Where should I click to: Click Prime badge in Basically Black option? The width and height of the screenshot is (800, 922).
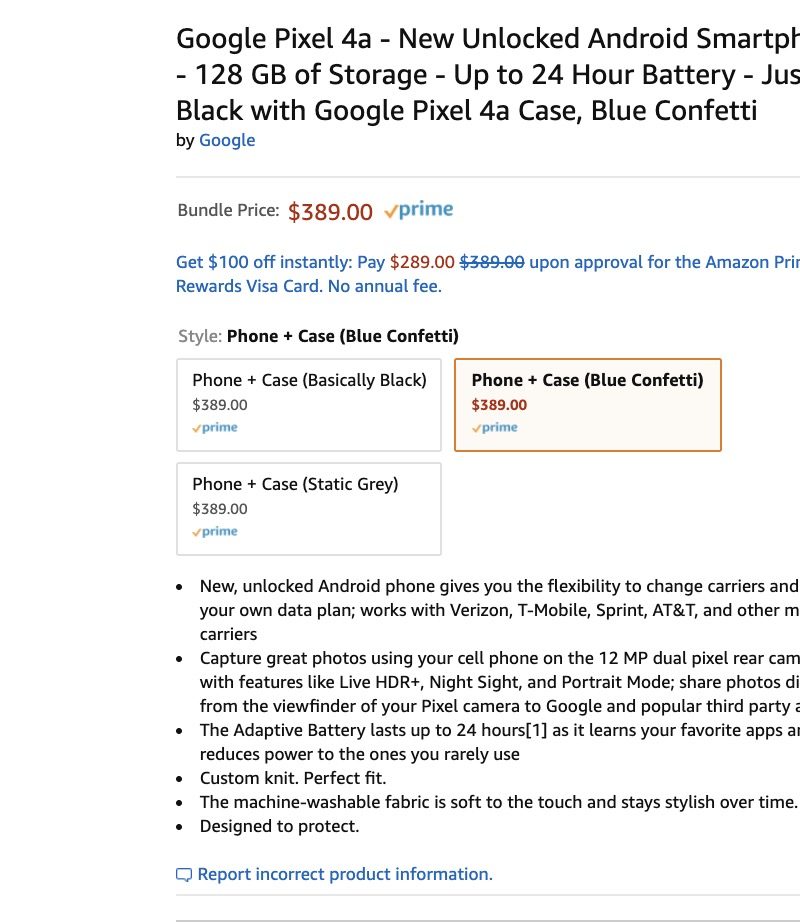(x=215, y=428)
